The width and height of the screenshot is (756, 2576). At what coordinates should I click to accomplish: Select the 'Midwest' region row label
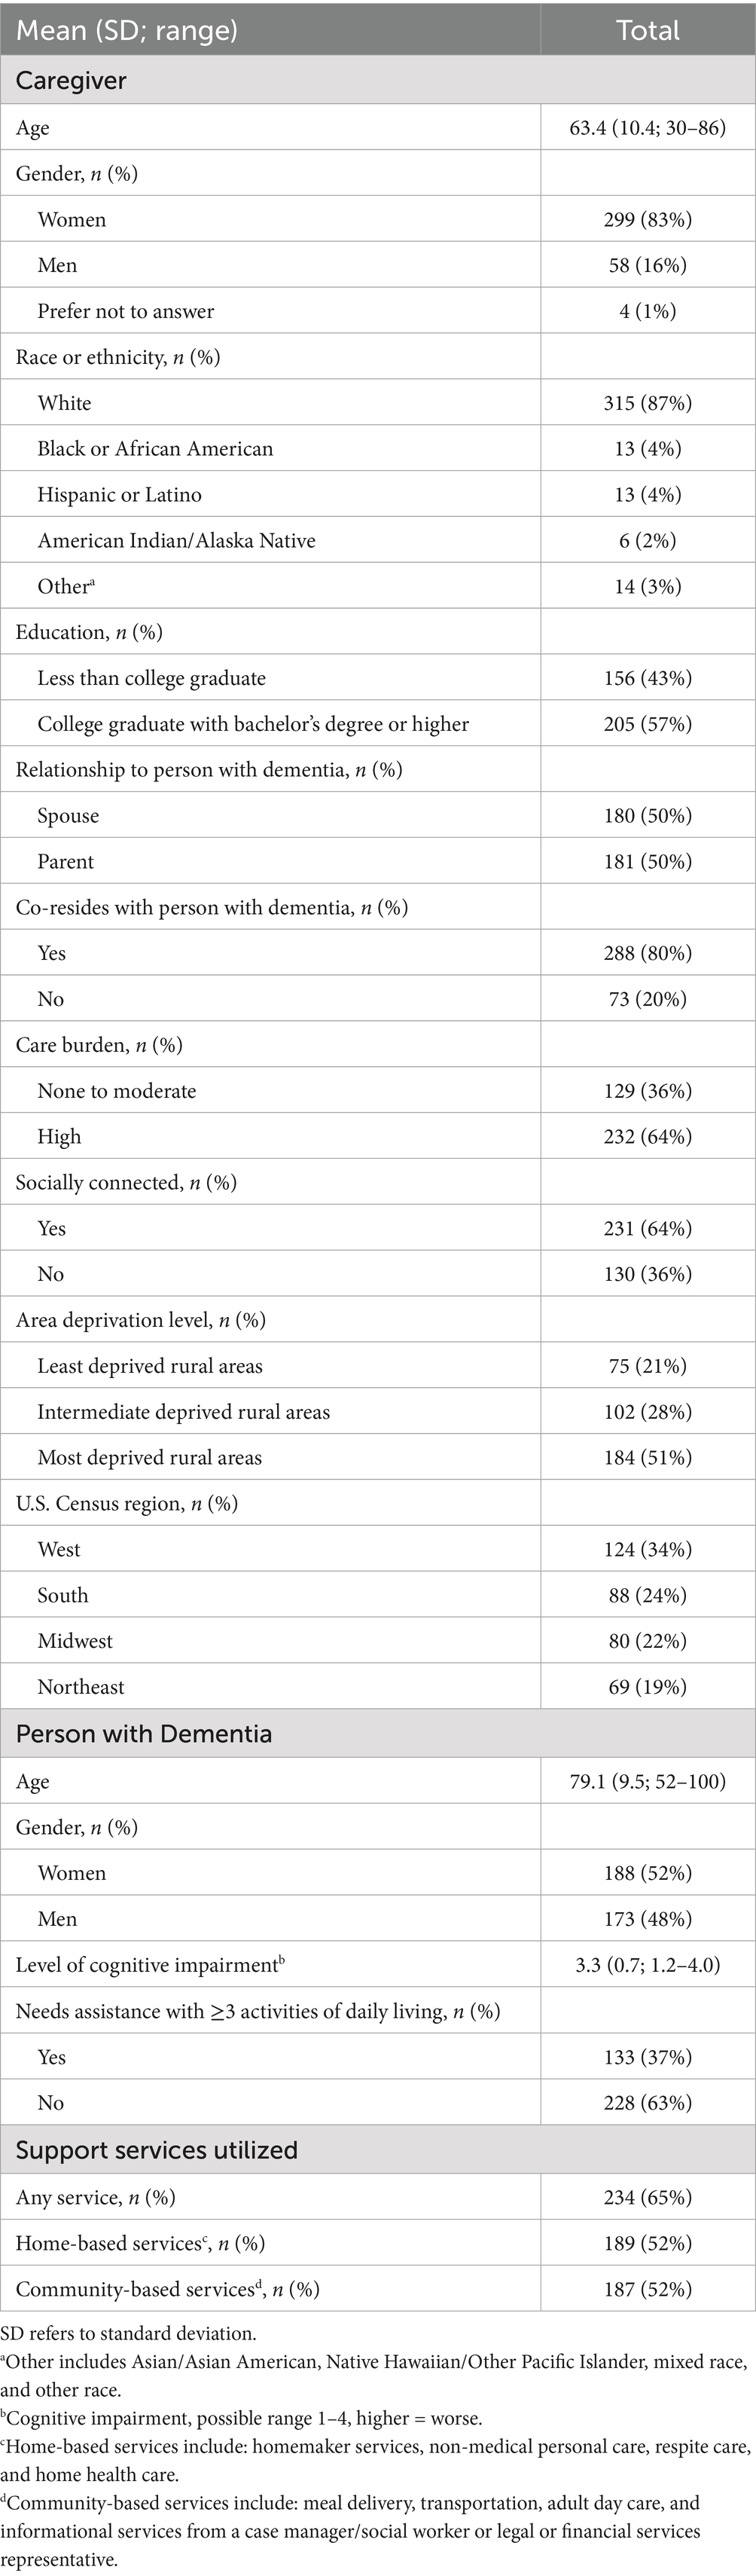(75, 1641)
